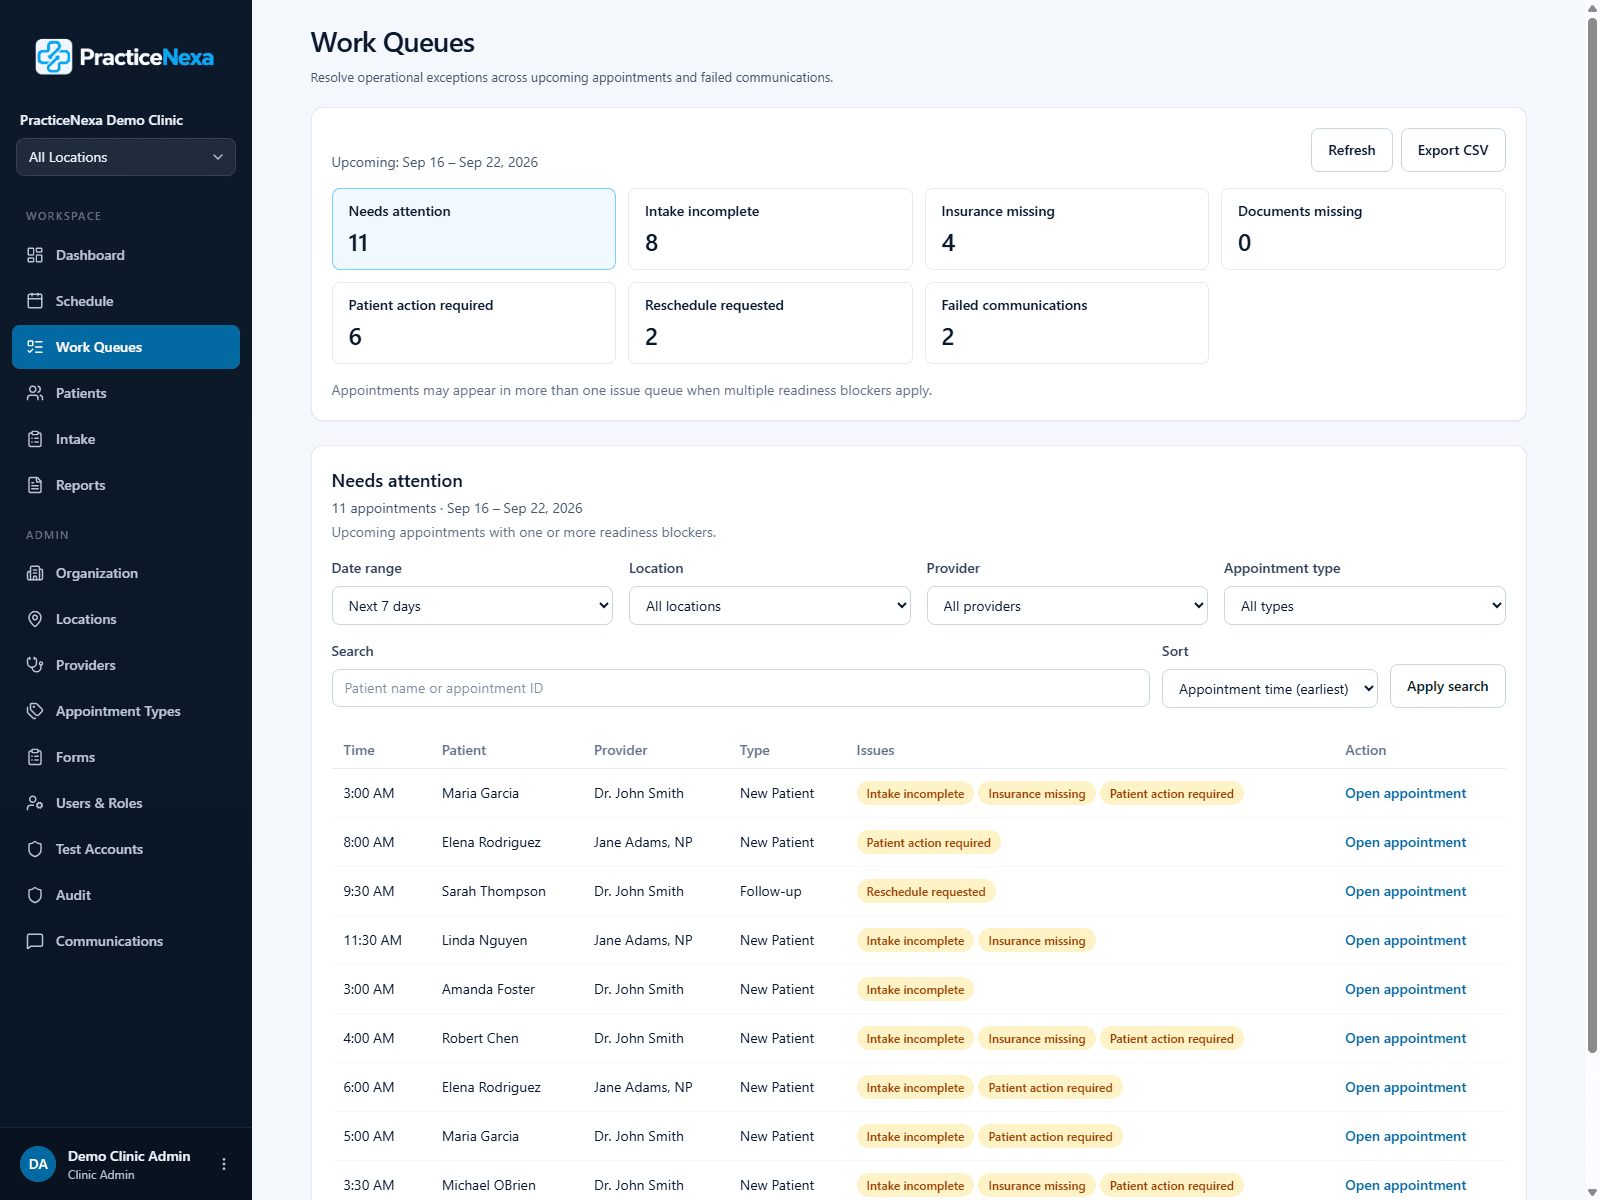Image resolution: width=1600 pixels, height=1200 pixels.
Task: Open the All types appointment dropdown
Action: tap(1365, 606)
